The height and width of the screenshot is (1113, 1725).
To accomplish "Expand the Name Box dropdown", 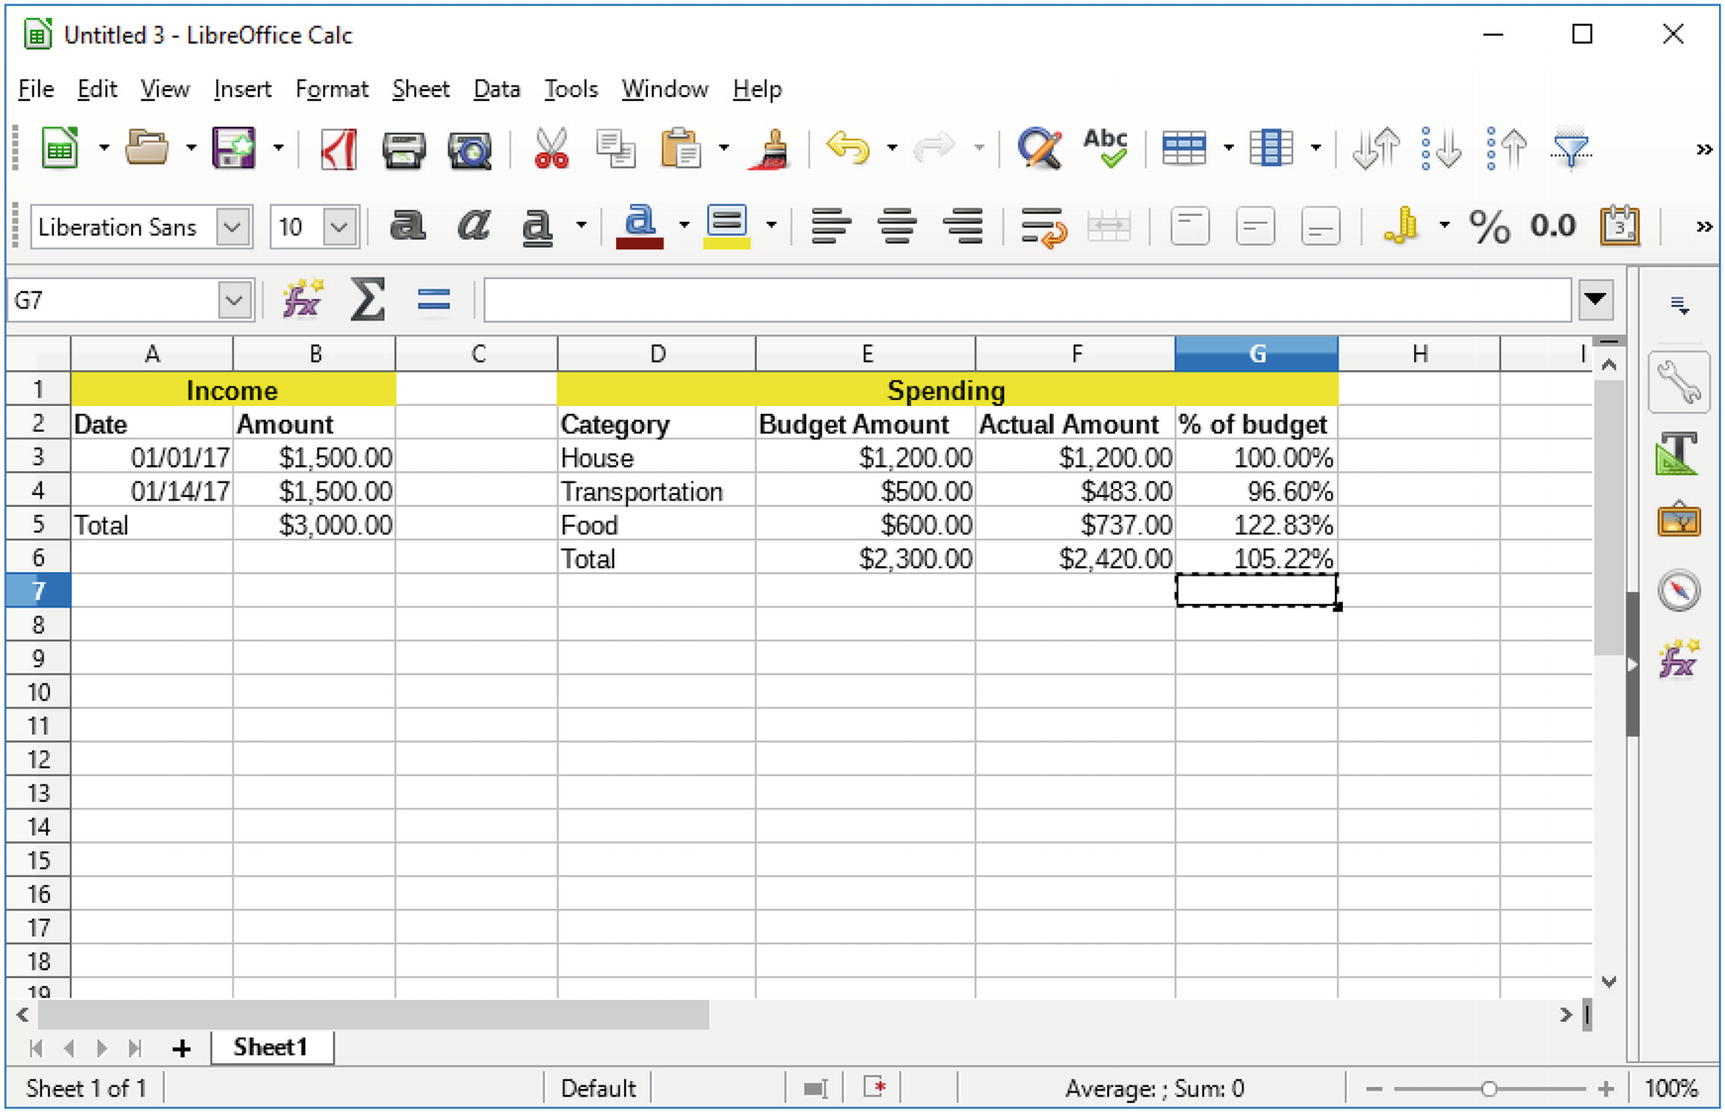I will 235,300.
